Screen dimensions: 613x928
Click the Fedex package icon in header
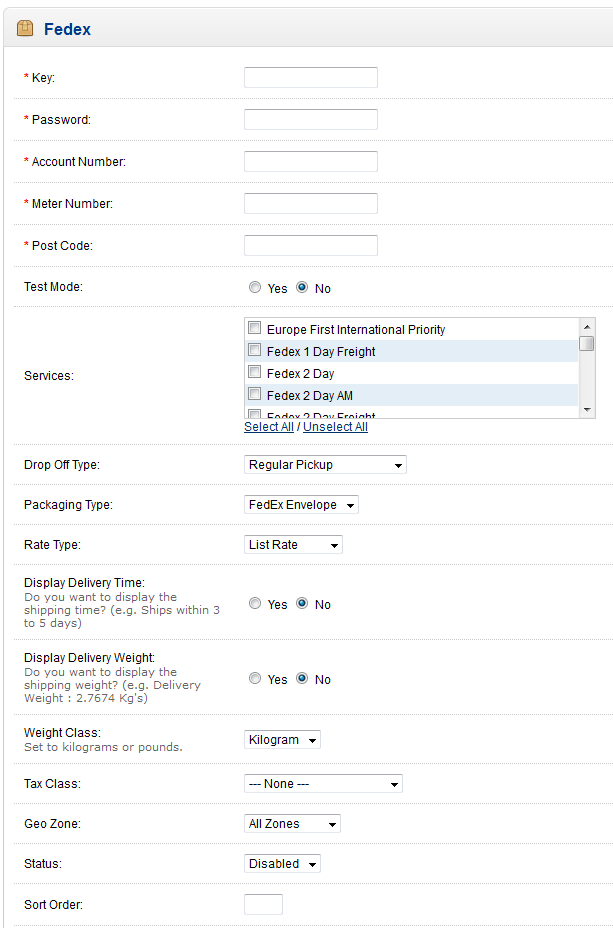click(x=25, y=29)
